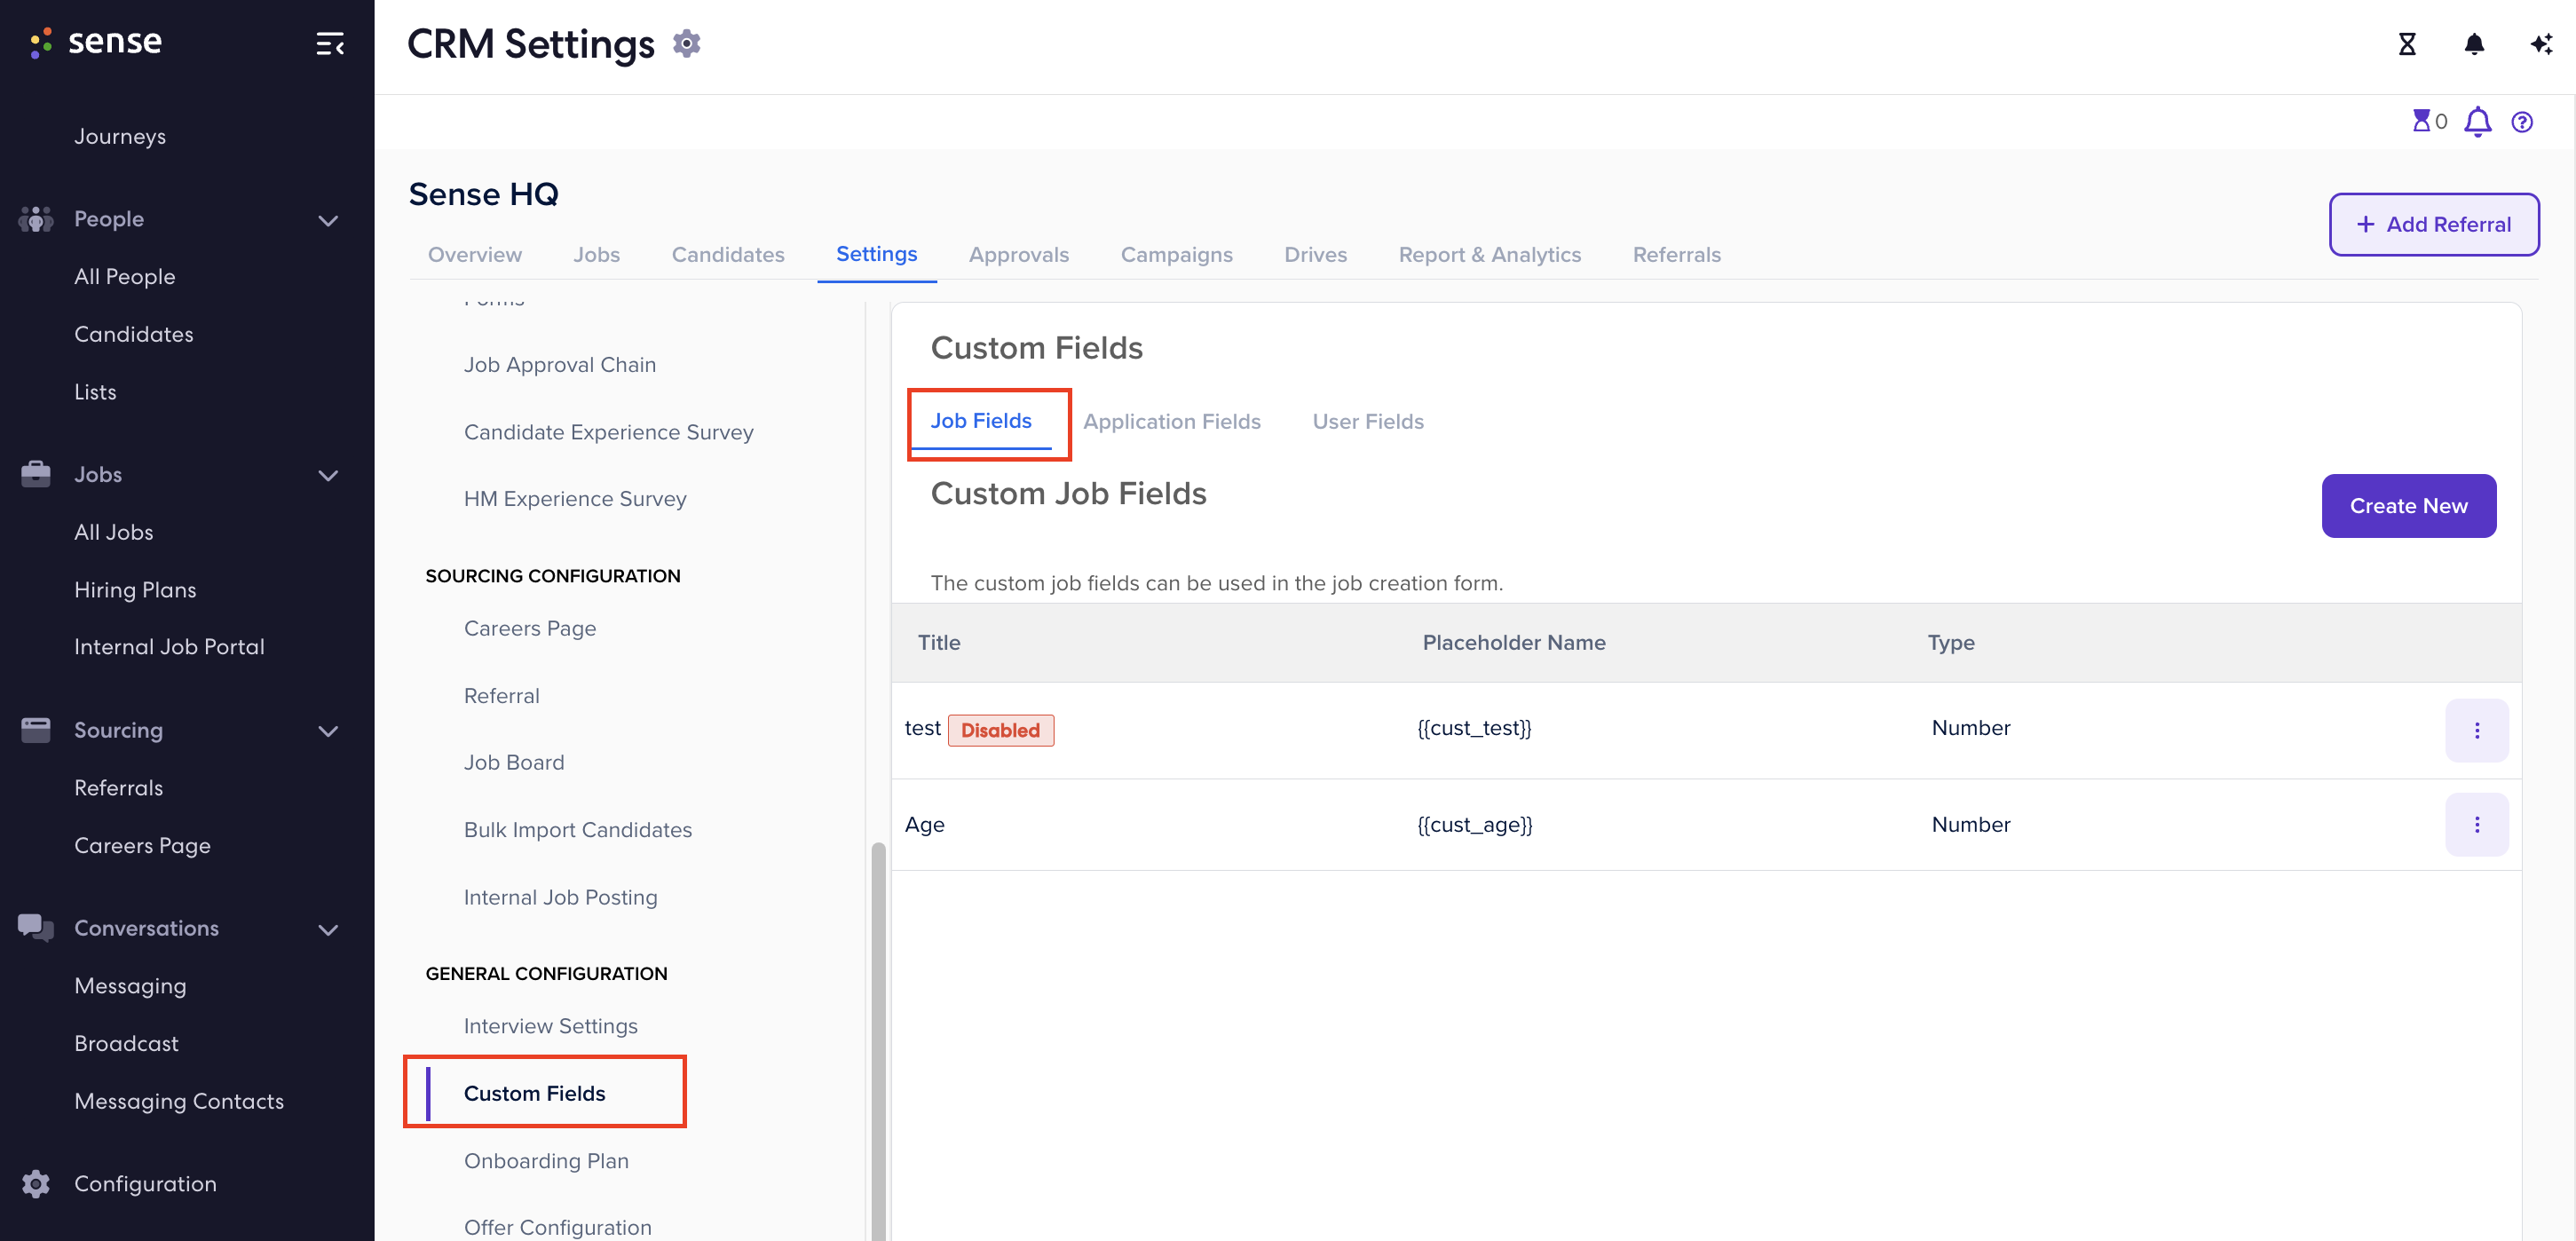The width and height of the screenshot is (2576, 1241).
Task: Select HM Experience Survey setting
Action: click(575, 499)
